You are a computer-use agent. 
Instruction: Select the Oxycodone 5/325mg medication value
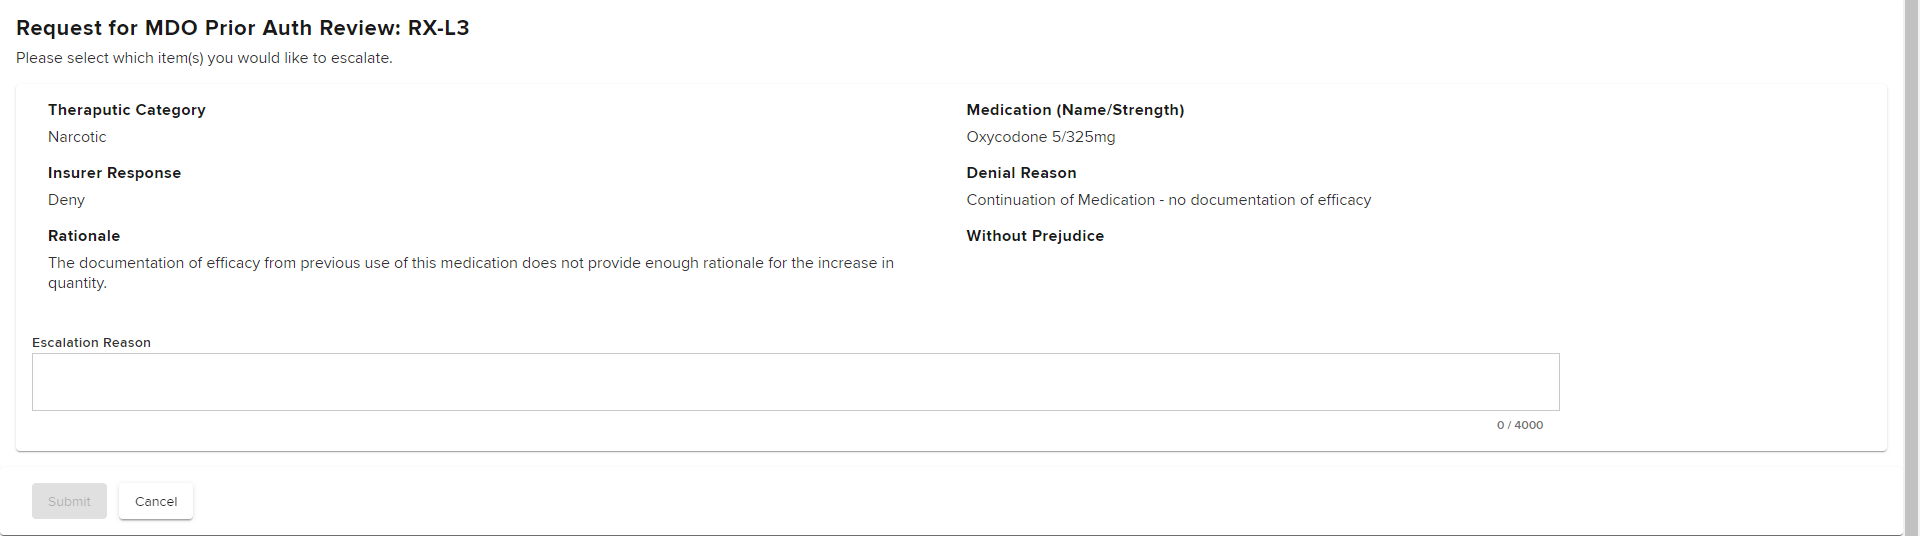1041,137
